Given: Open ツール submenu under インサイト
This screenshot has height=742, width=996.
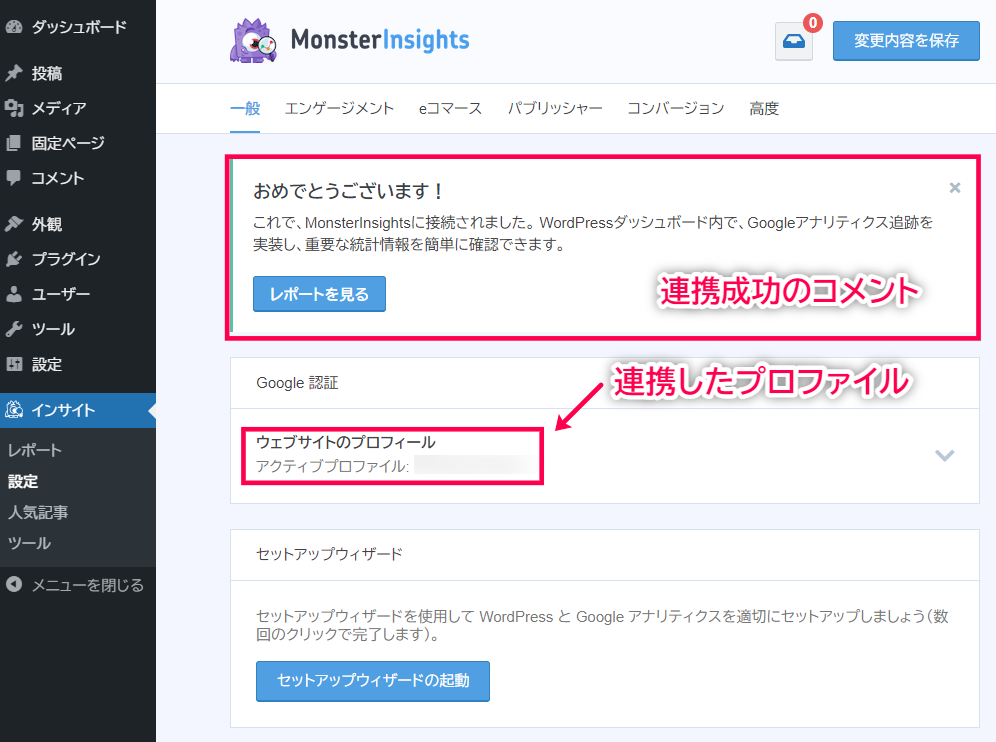Looking at the screenshot, I should tap(29, 543).
